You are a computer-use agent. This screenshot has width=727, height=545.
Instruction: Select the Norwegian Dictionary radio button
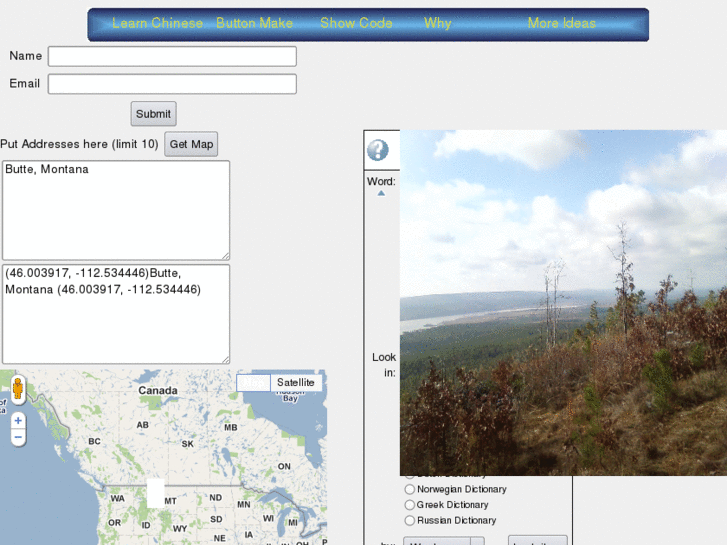pyautogui.click(x=409, y=489)
